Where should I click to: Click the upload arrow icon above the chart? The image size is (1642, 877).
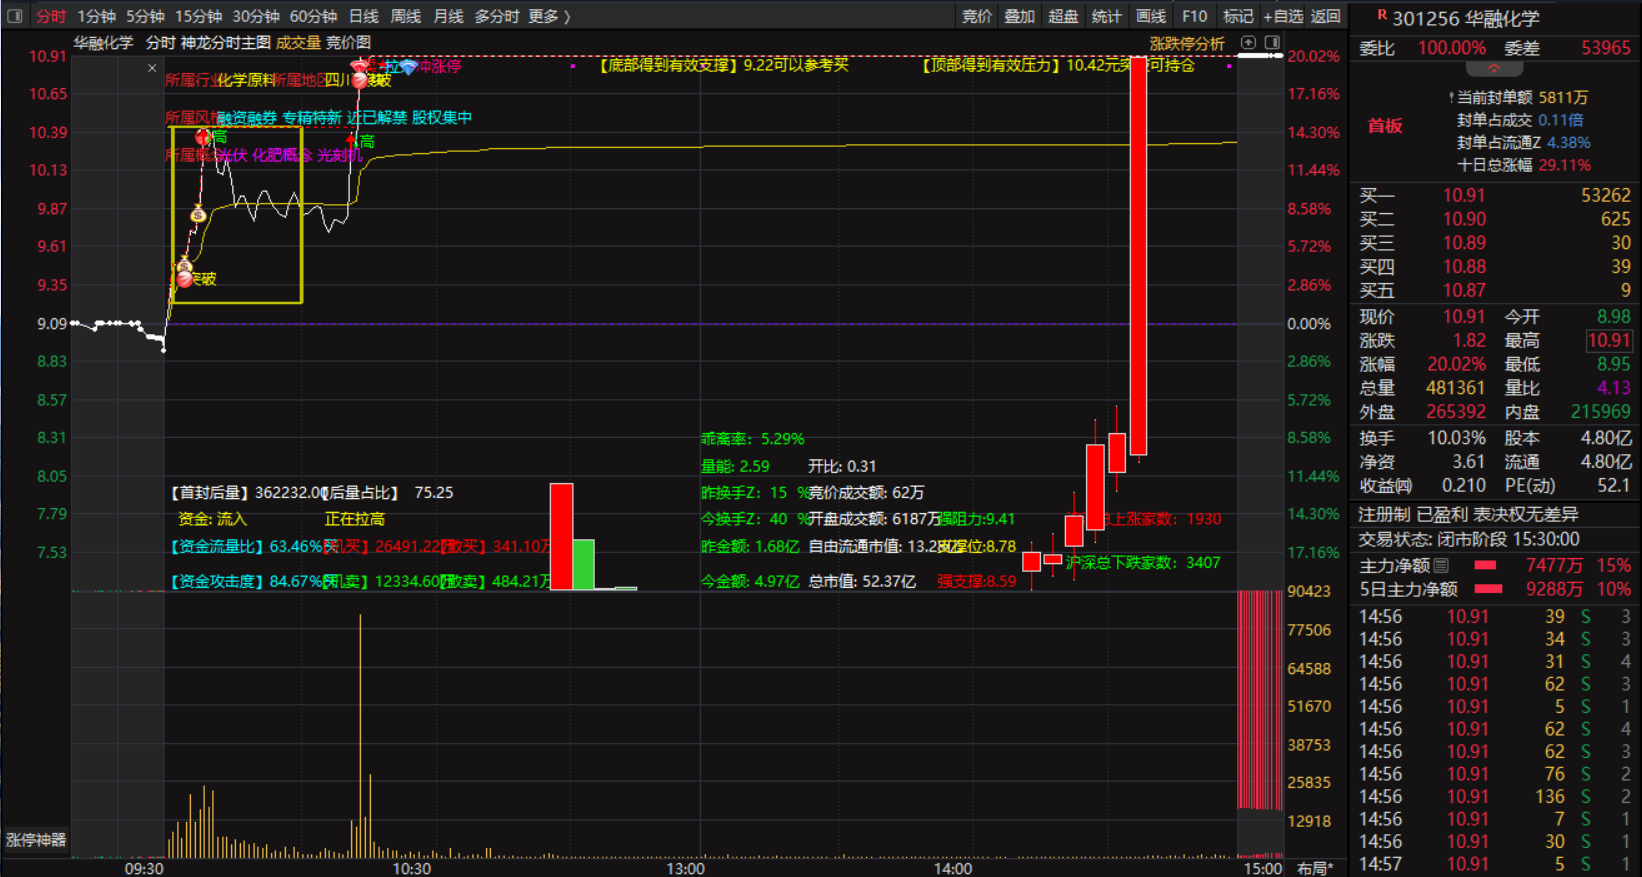tap(1248, 43)
